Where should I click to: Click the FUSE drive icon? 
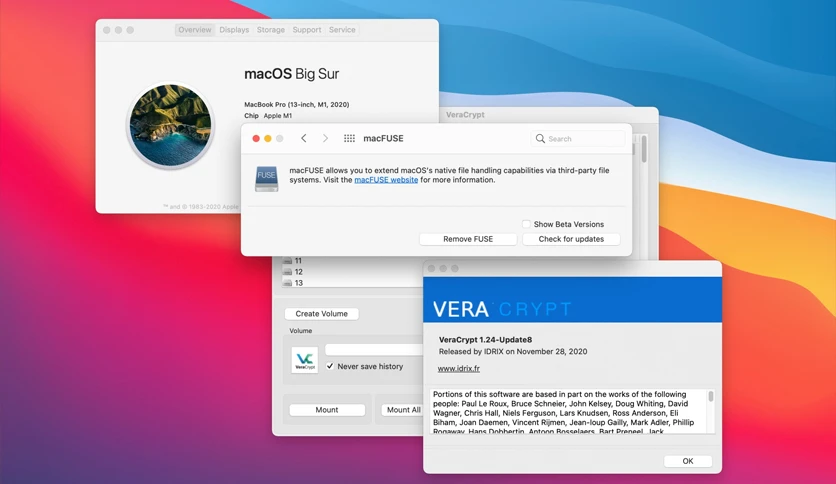pos(267,178)
